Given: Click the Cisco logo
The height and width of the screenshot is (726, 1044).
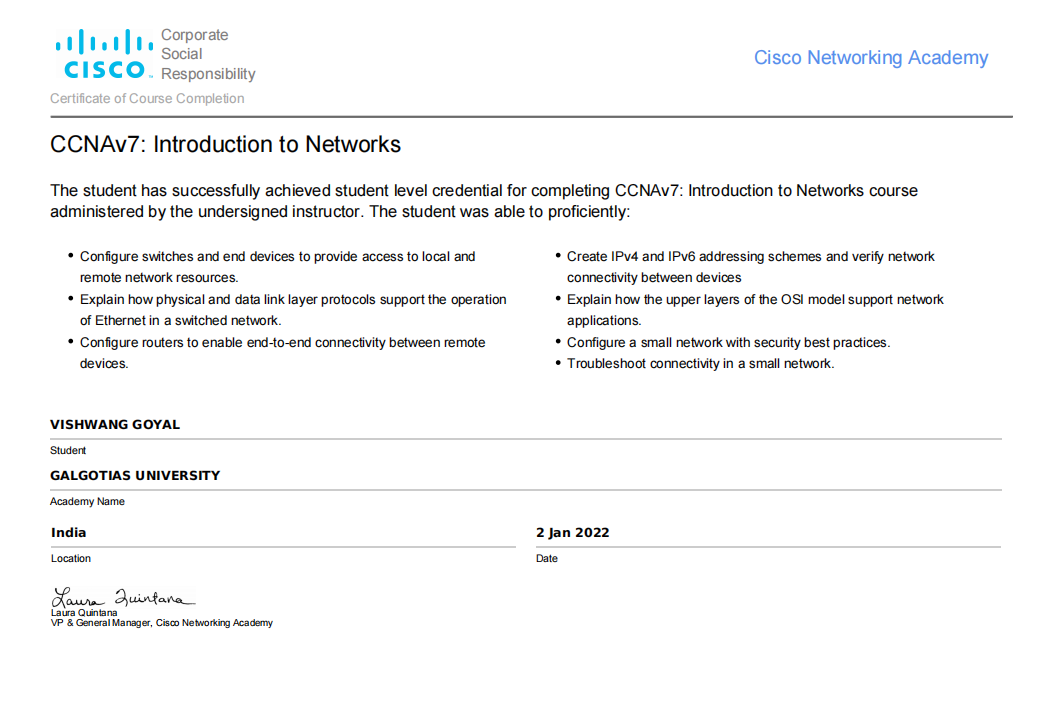Looking at the screenshot, I should [x=104, y=55].
